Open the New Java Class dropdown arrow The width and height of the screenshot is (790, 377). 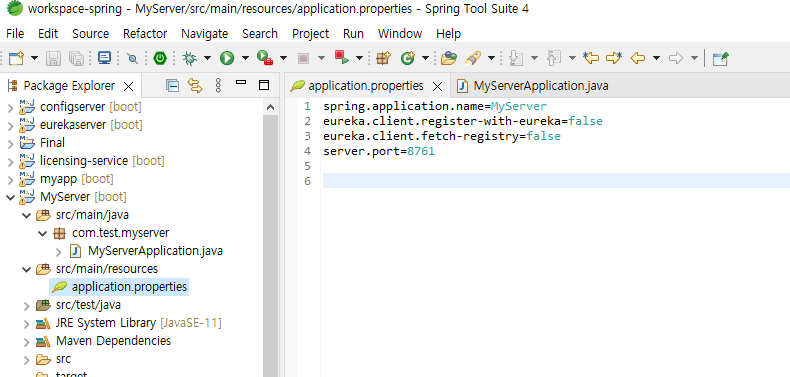425,58
